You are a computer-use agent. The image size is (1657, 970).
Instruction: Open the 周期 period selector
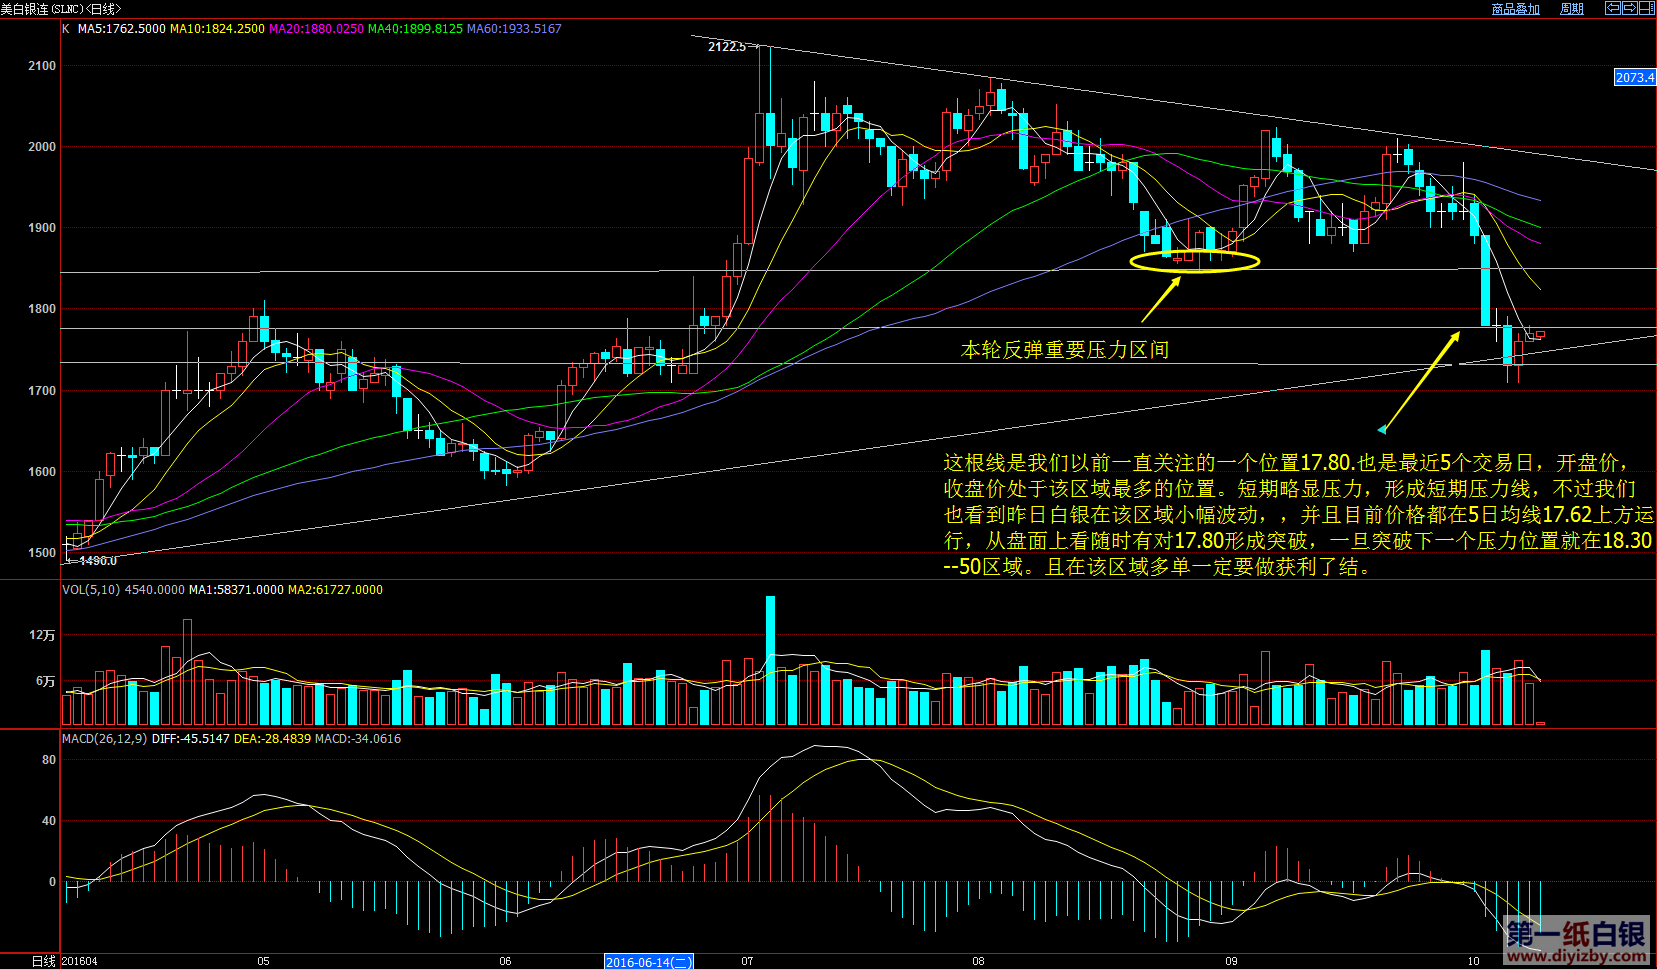[x=1571, y=9]
